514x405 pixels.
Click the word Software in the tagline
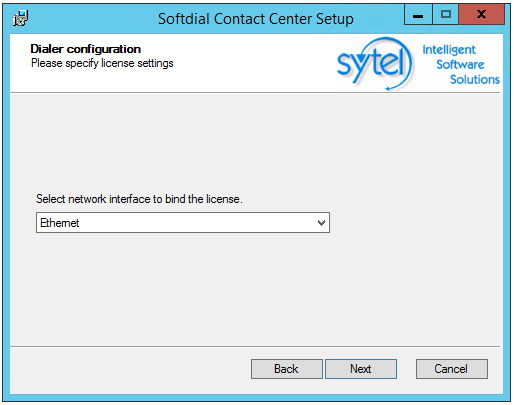pyautogui.click(x=460, y=64)
